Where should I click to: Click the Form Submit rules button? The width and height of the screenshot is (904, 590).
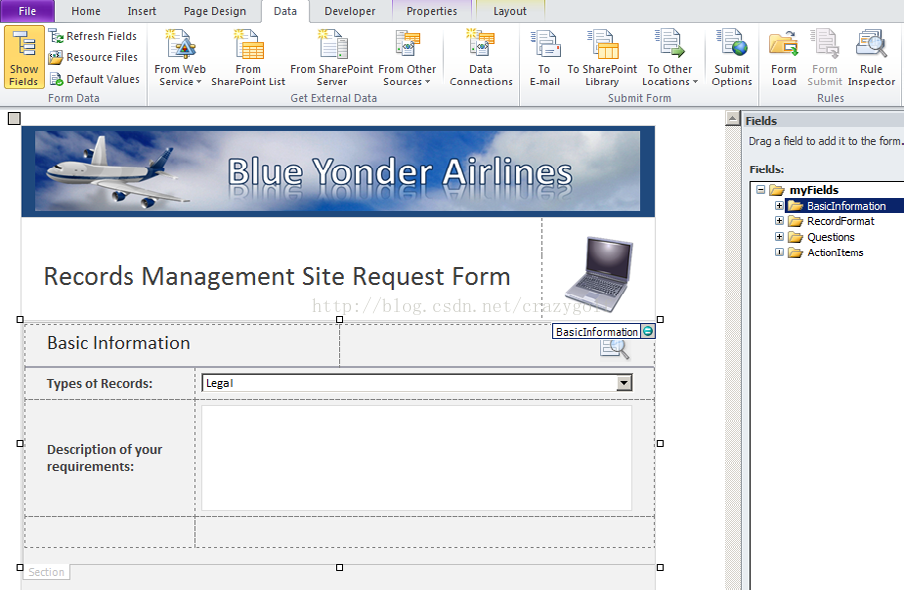[824, 58]
